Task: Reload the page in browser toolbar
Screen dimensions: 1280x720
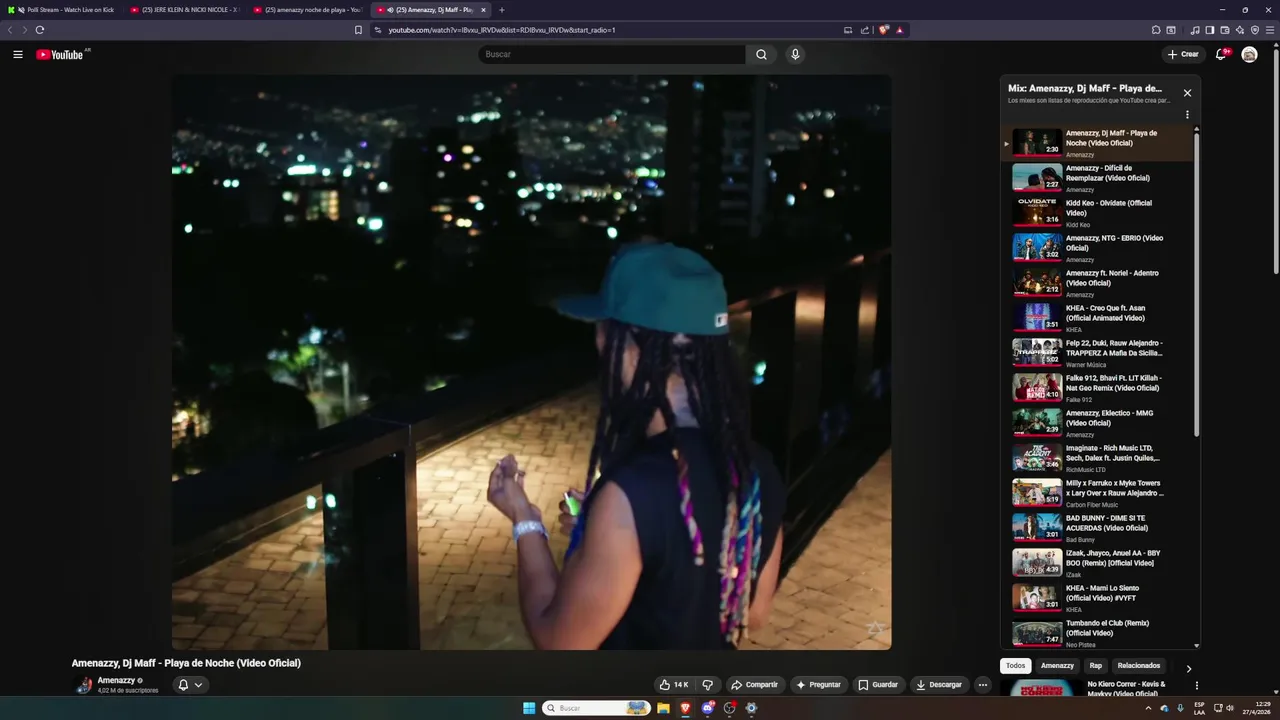Action: pyautogui.click(x=40, y=30)
